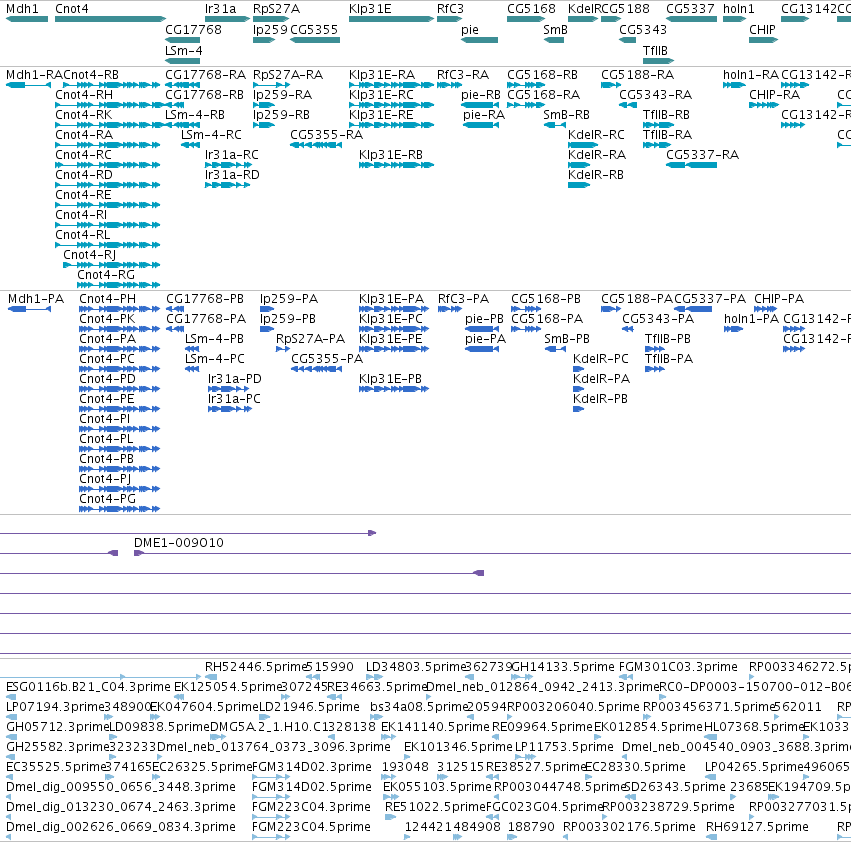Click transcript LSm-4-RC
Image resolution: width=851 pixels, height=842 pixels.
tap(211, 135)
